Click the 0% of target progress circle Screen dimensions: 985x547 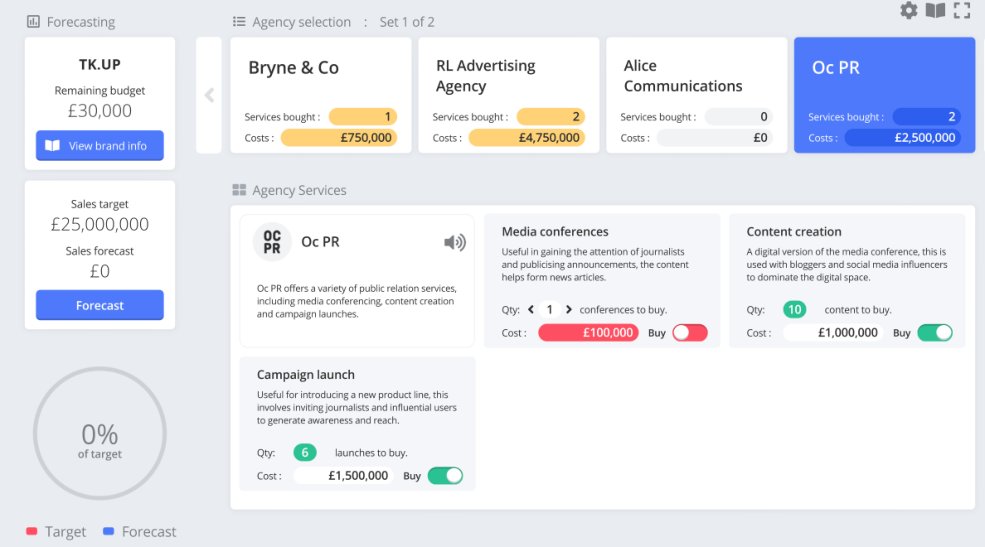(x=100, y=434)
